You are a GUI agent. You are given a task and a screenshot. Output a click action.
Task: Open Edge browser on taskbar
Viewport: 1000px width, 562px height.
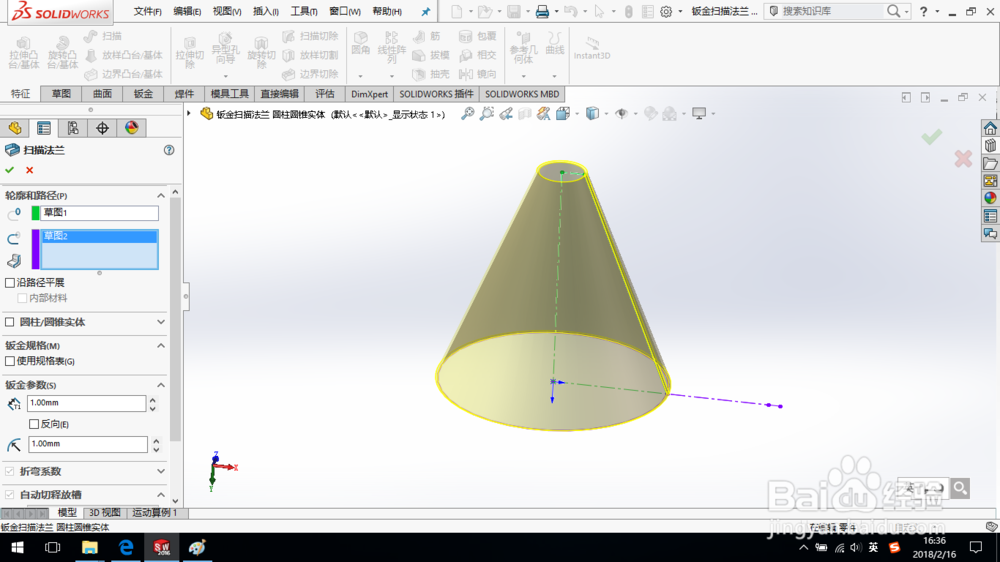[x=126, y=547]
